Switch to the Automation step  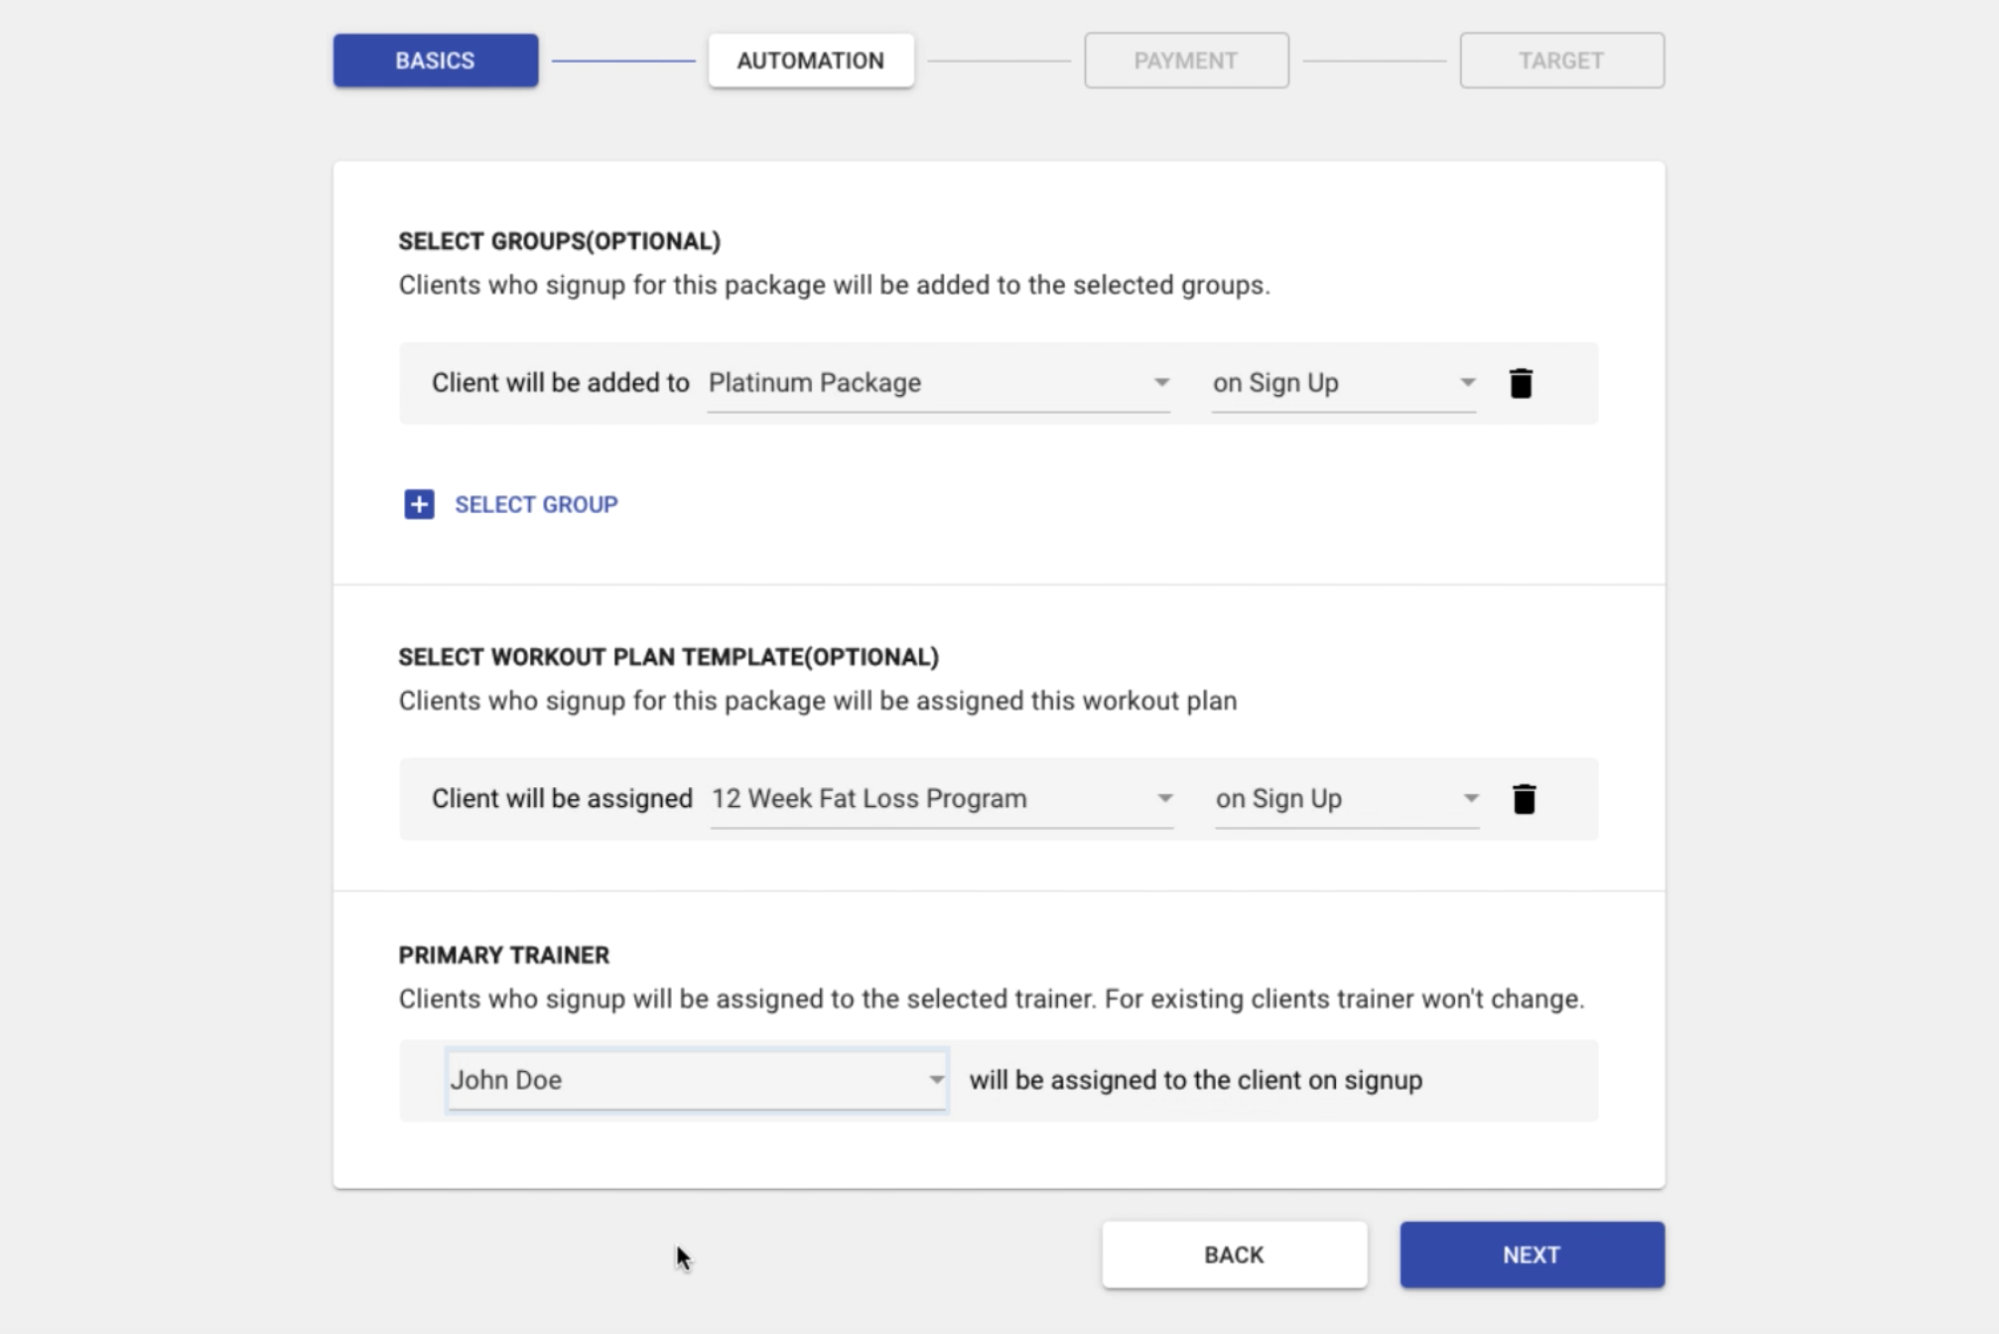click(810, 61)
